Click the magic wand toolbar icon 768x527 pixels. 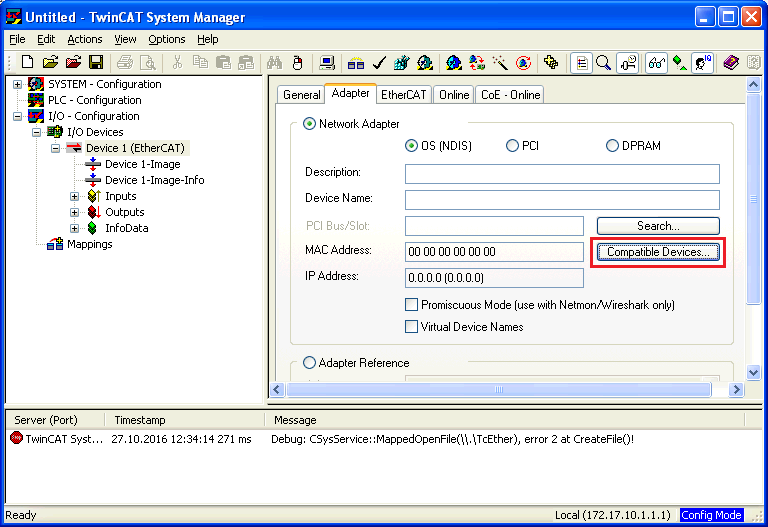tap(501, 63)
